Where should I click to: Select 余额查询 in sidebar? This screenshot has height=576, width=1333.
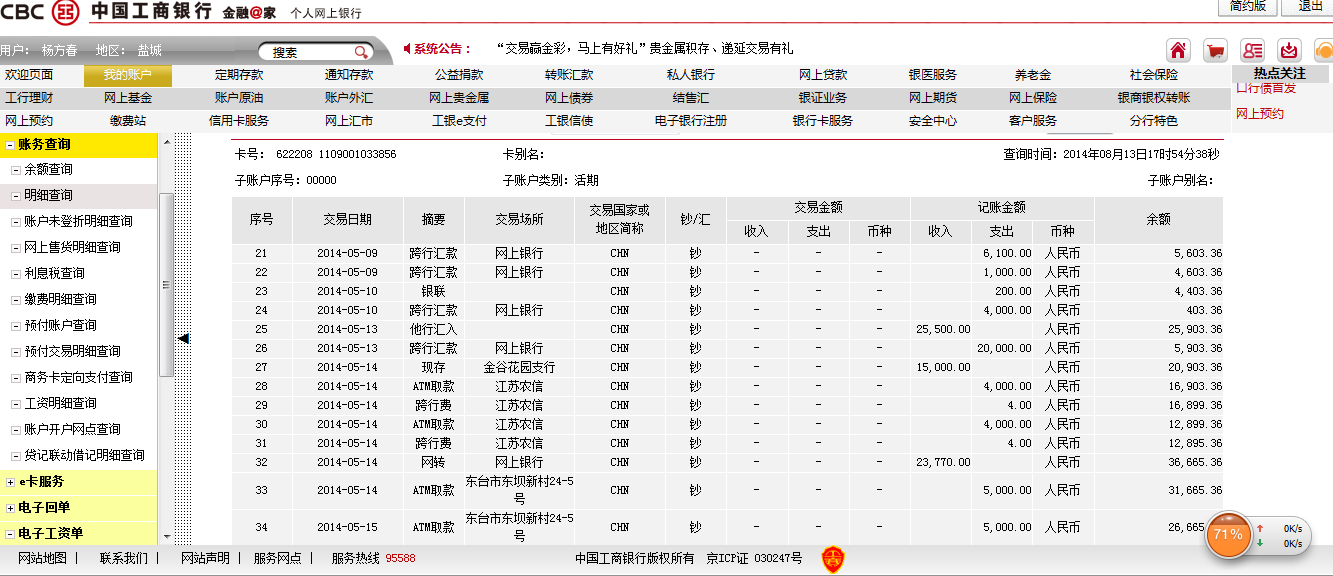click(x=48, y=170)
